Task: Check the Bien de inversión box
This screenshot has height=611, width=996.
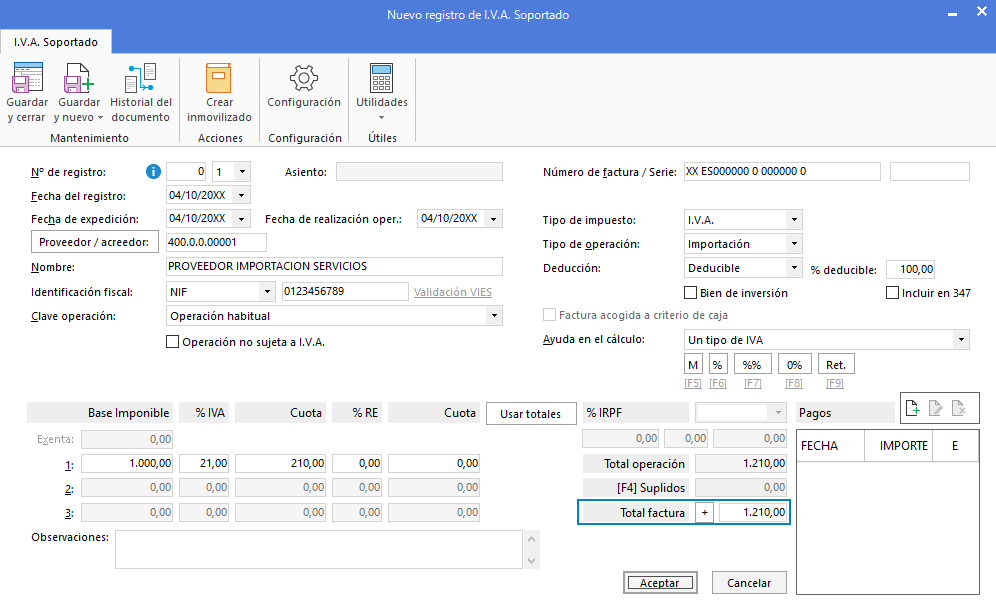Action: 690,293
